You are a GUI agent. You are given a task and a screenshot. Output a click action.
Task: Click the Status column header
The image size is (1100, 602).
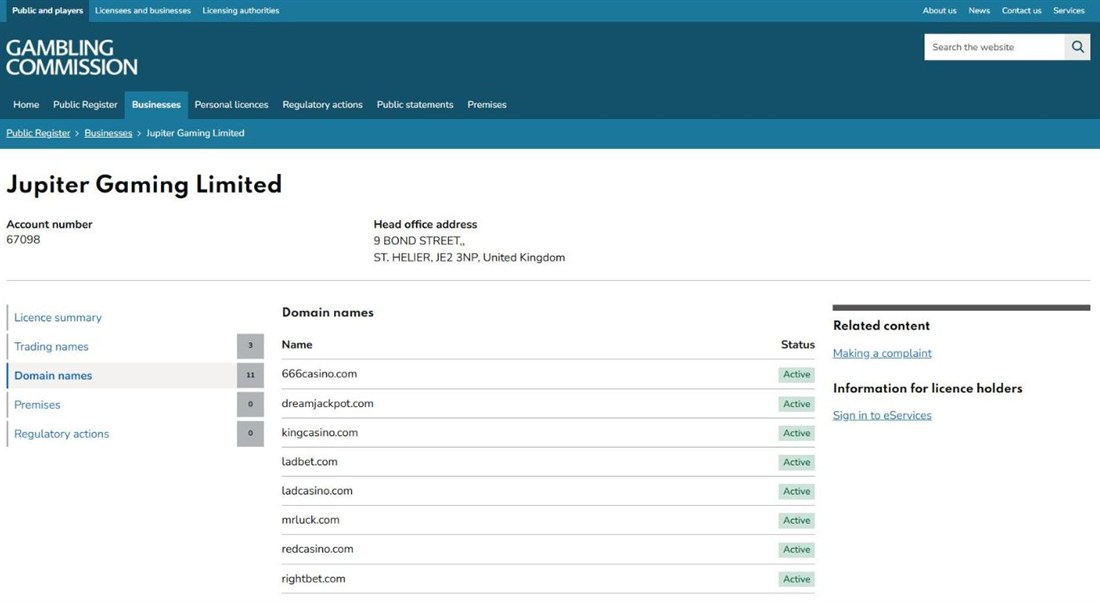pos(798,345)
